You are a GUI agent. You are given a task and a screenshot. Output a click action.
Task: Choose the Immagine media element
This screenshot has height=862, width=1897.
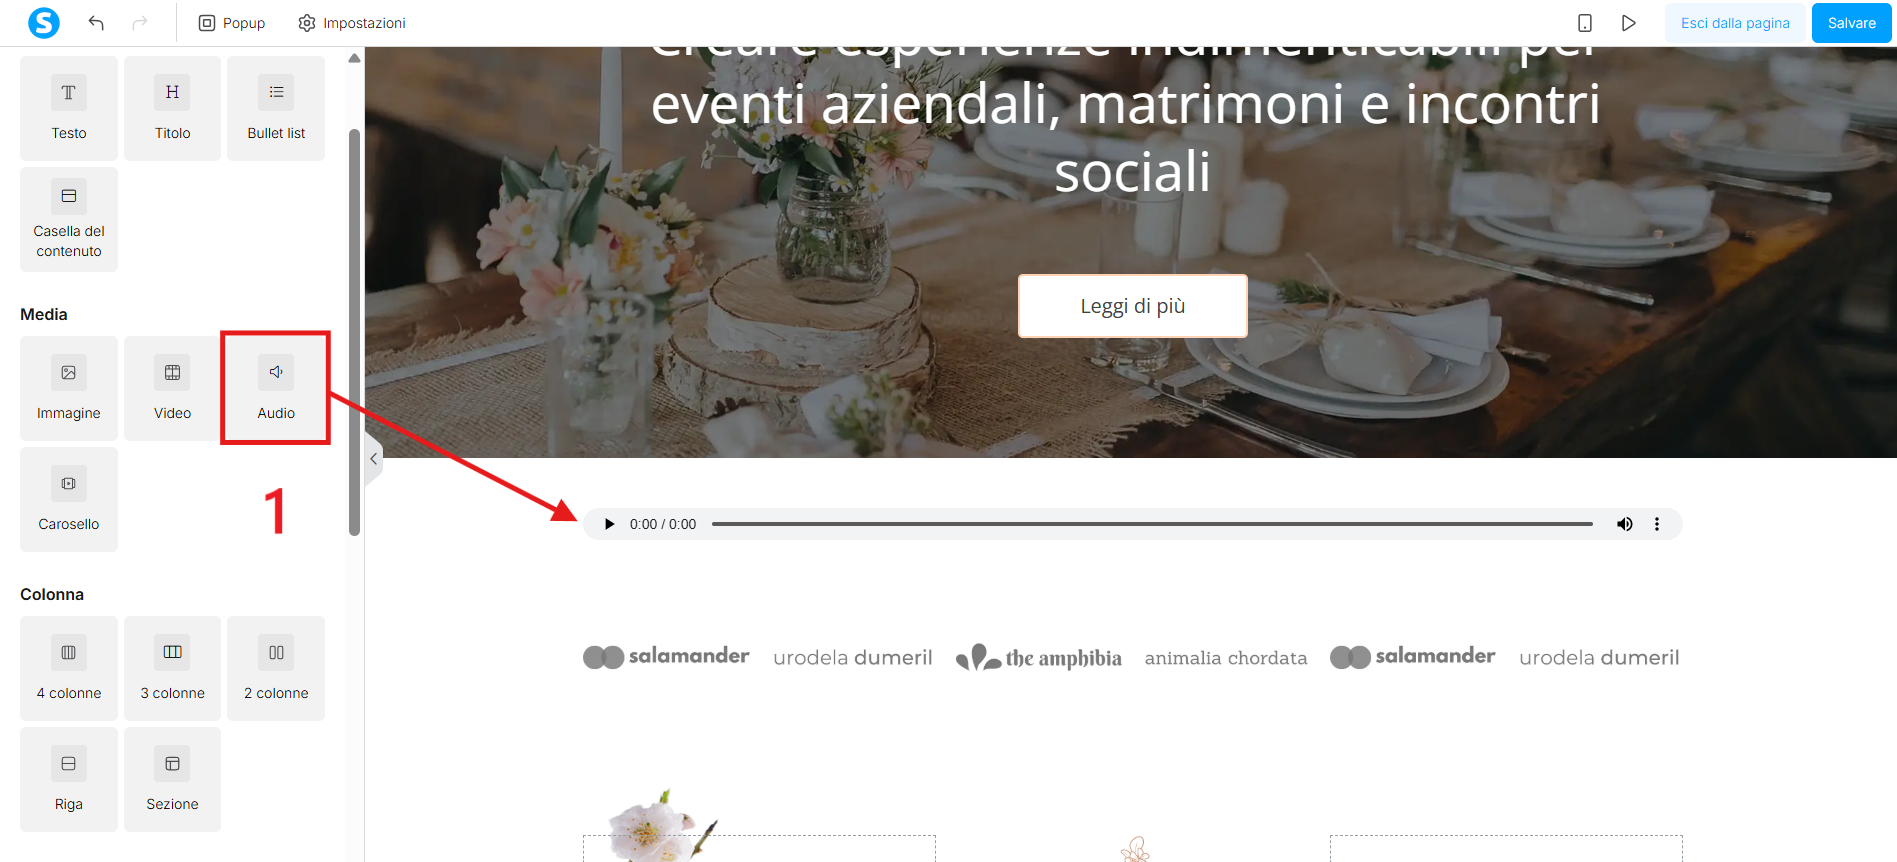tap(69, 388)
